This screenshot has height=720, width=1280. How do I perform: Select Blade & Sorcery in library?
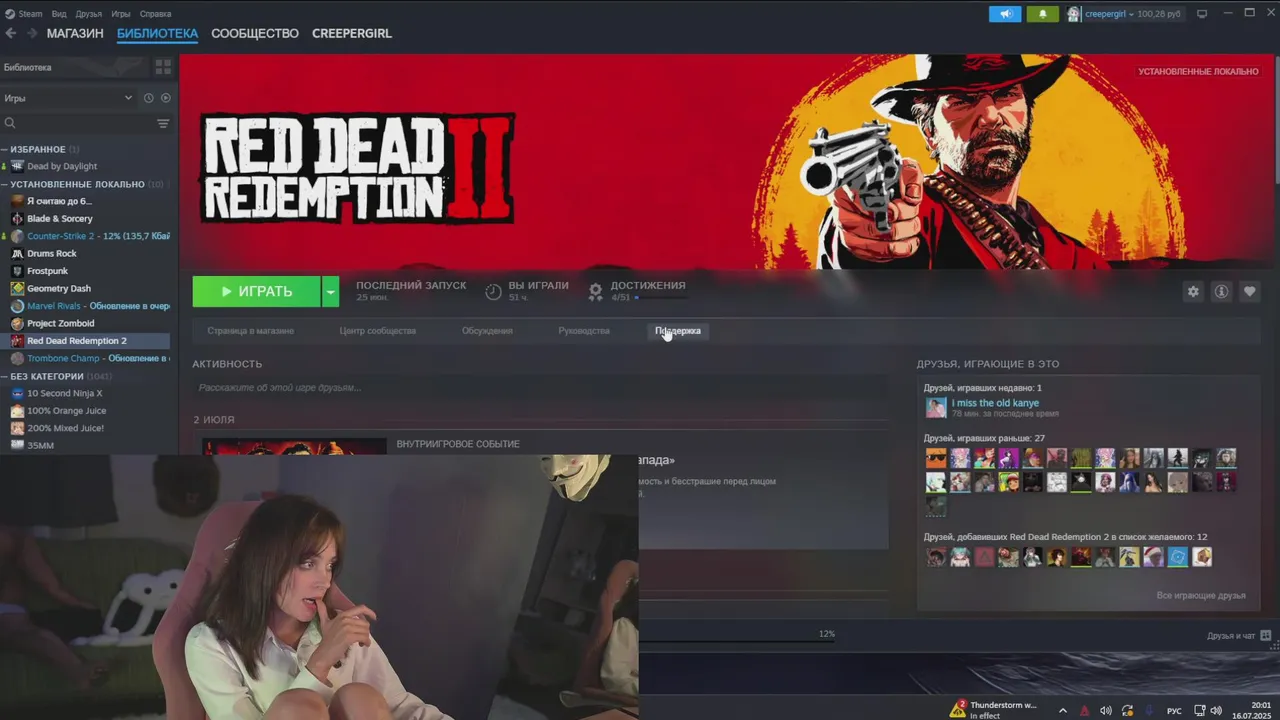(60, 218)
